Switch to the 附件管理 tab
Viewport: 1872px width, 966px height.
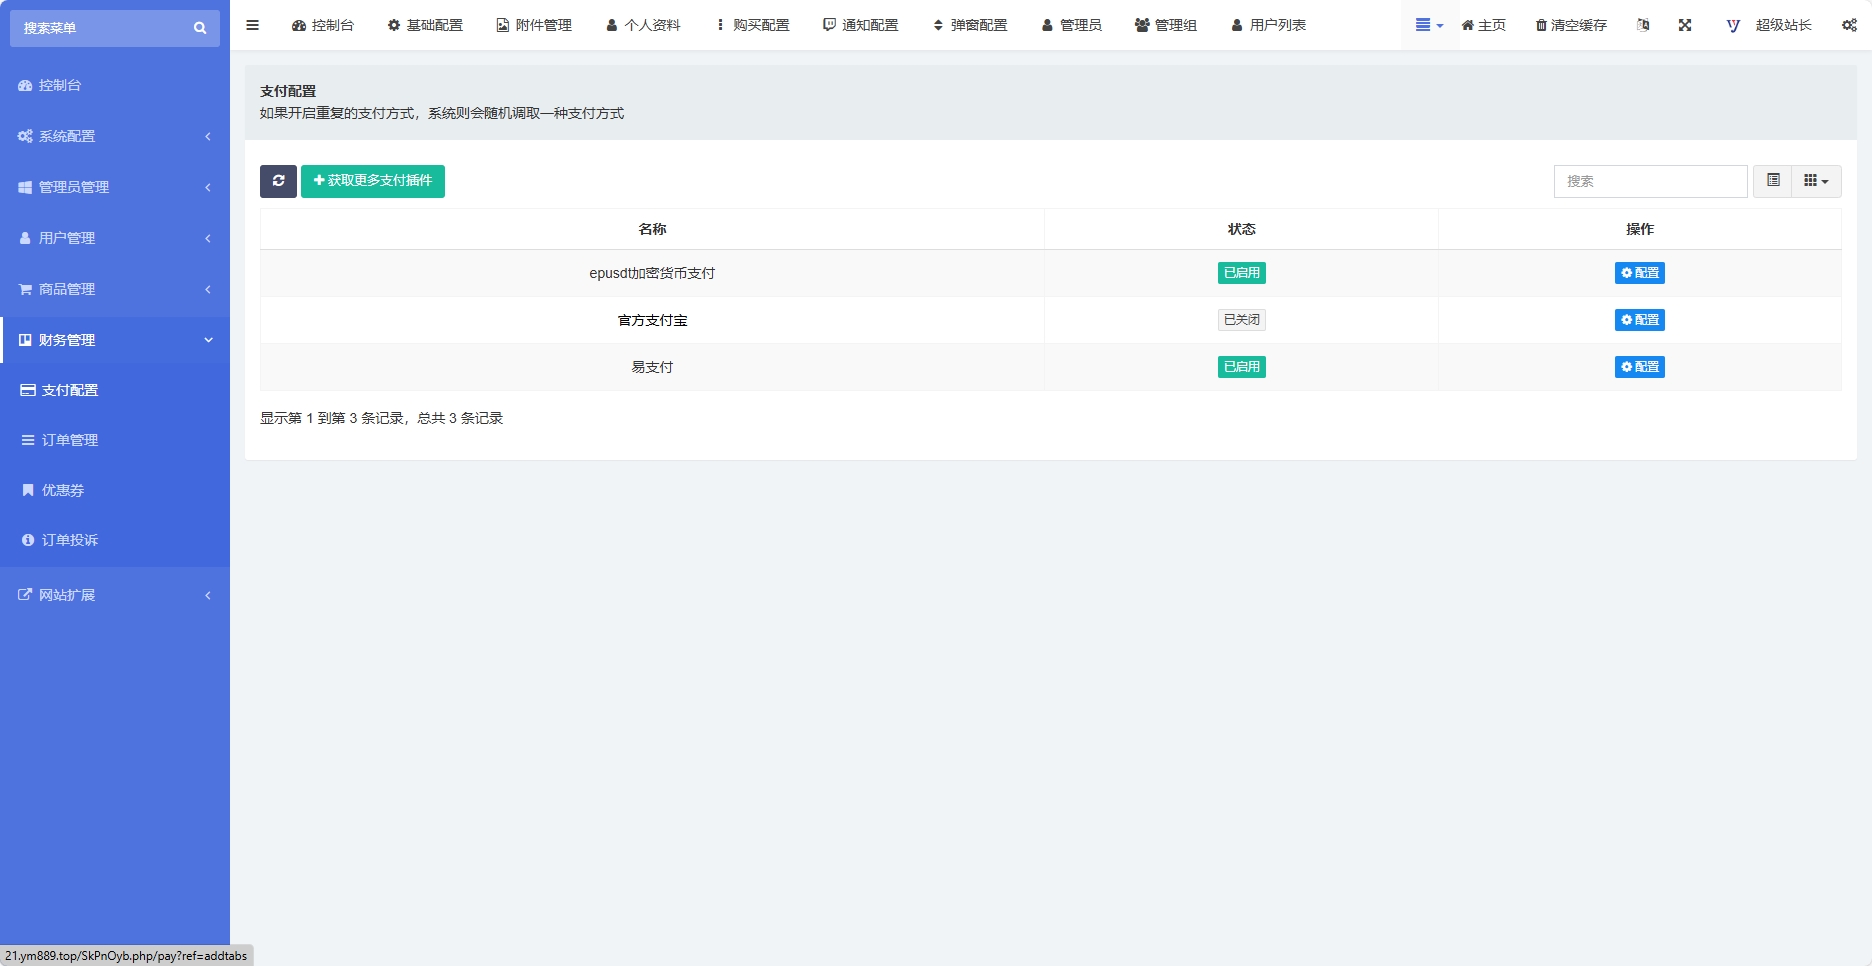pos(534,25)
